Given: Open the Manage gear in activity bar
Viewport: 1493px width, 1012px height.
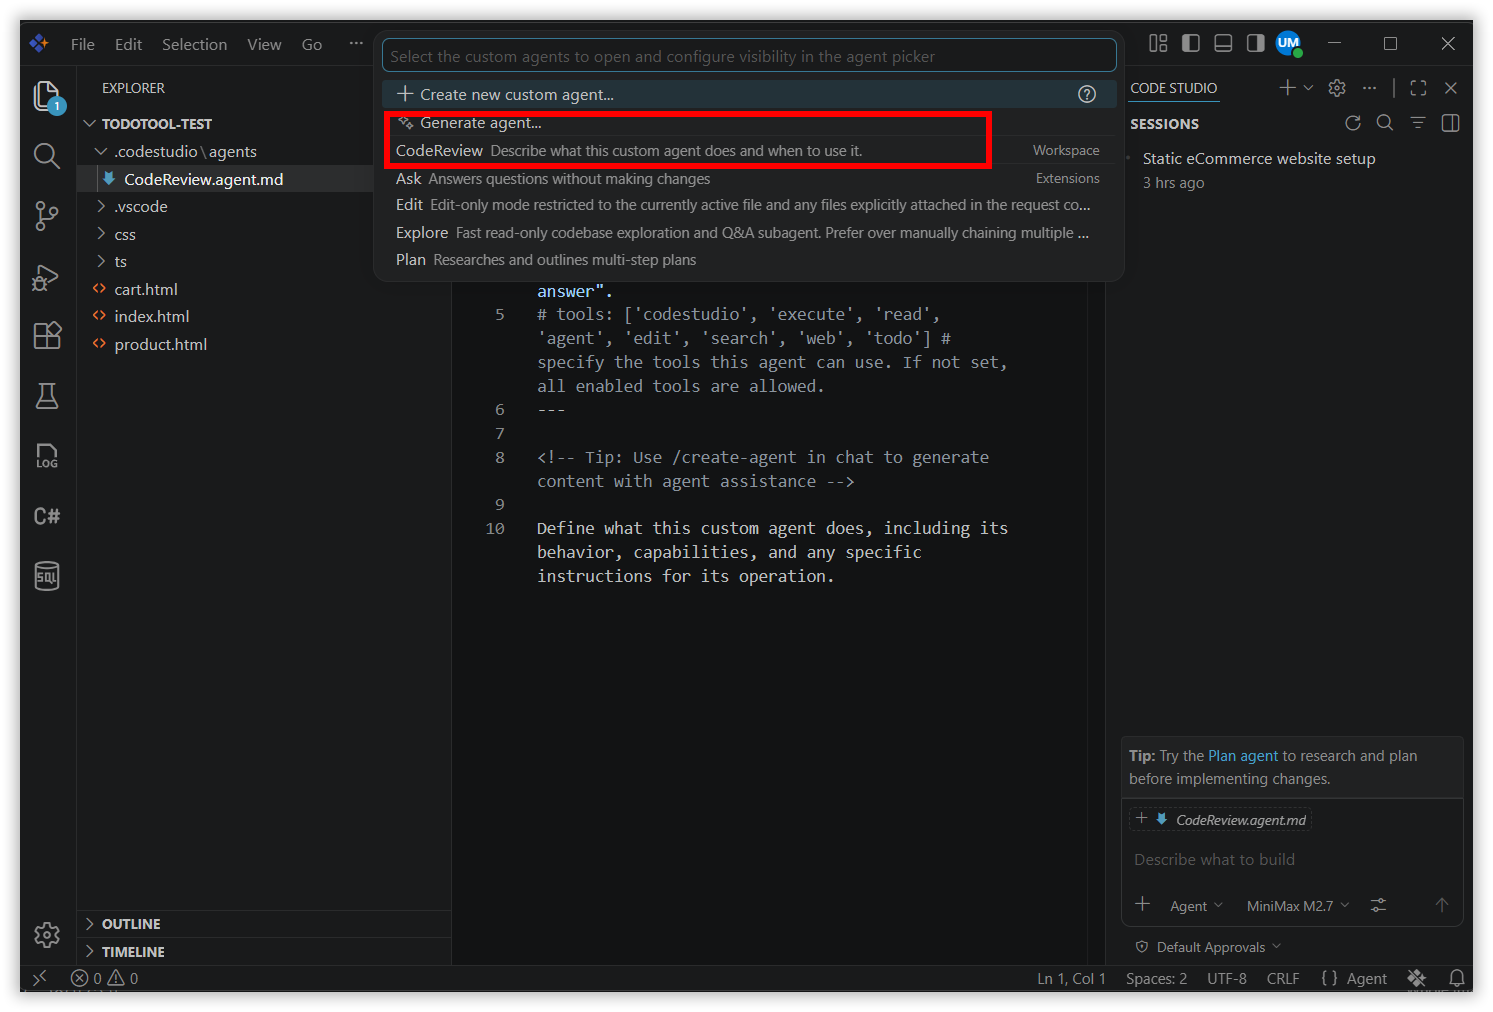Looking at the screenshot, I should [x=47, y=935].
